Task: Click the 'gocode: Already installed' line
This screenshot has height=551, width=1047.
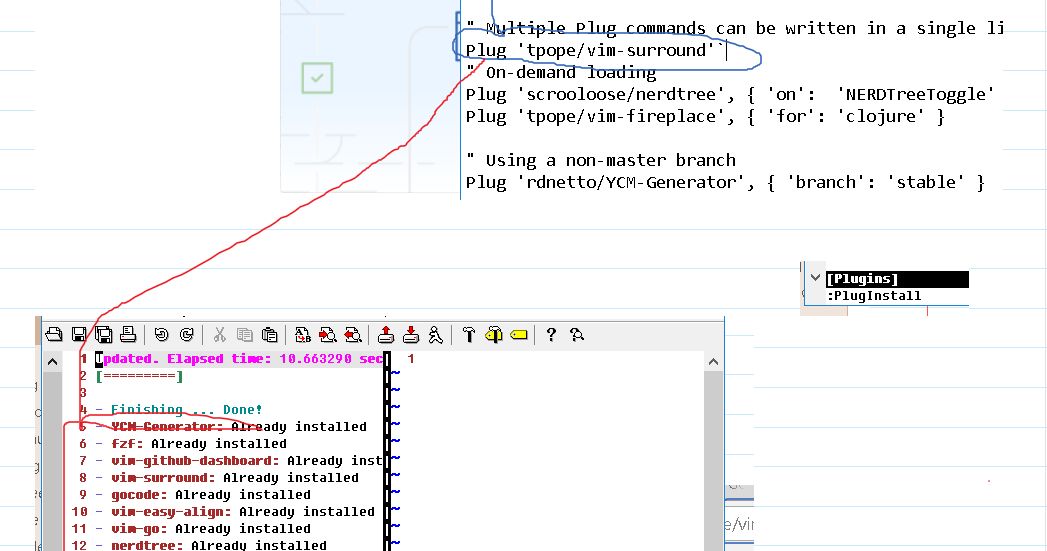Action: pyautogui.click(x=203, y=494)
